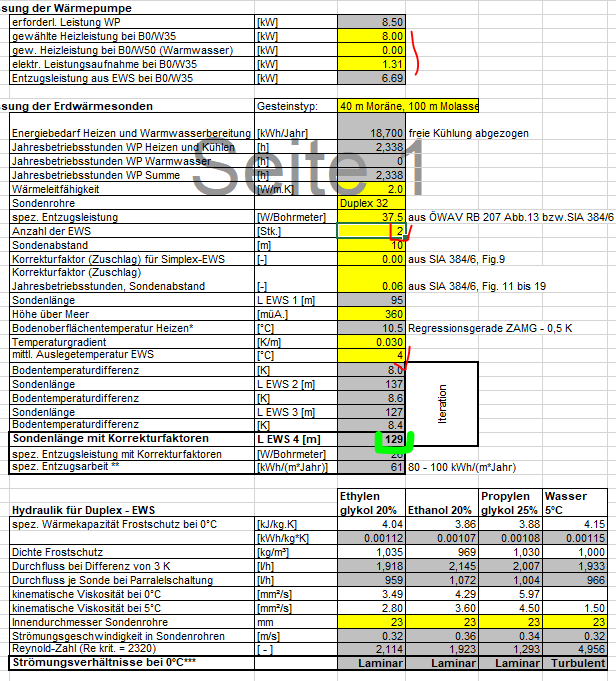Select 'Propylen glykol 25%' column header
Viewport: 616px width, 681px height.
[511, 503]
